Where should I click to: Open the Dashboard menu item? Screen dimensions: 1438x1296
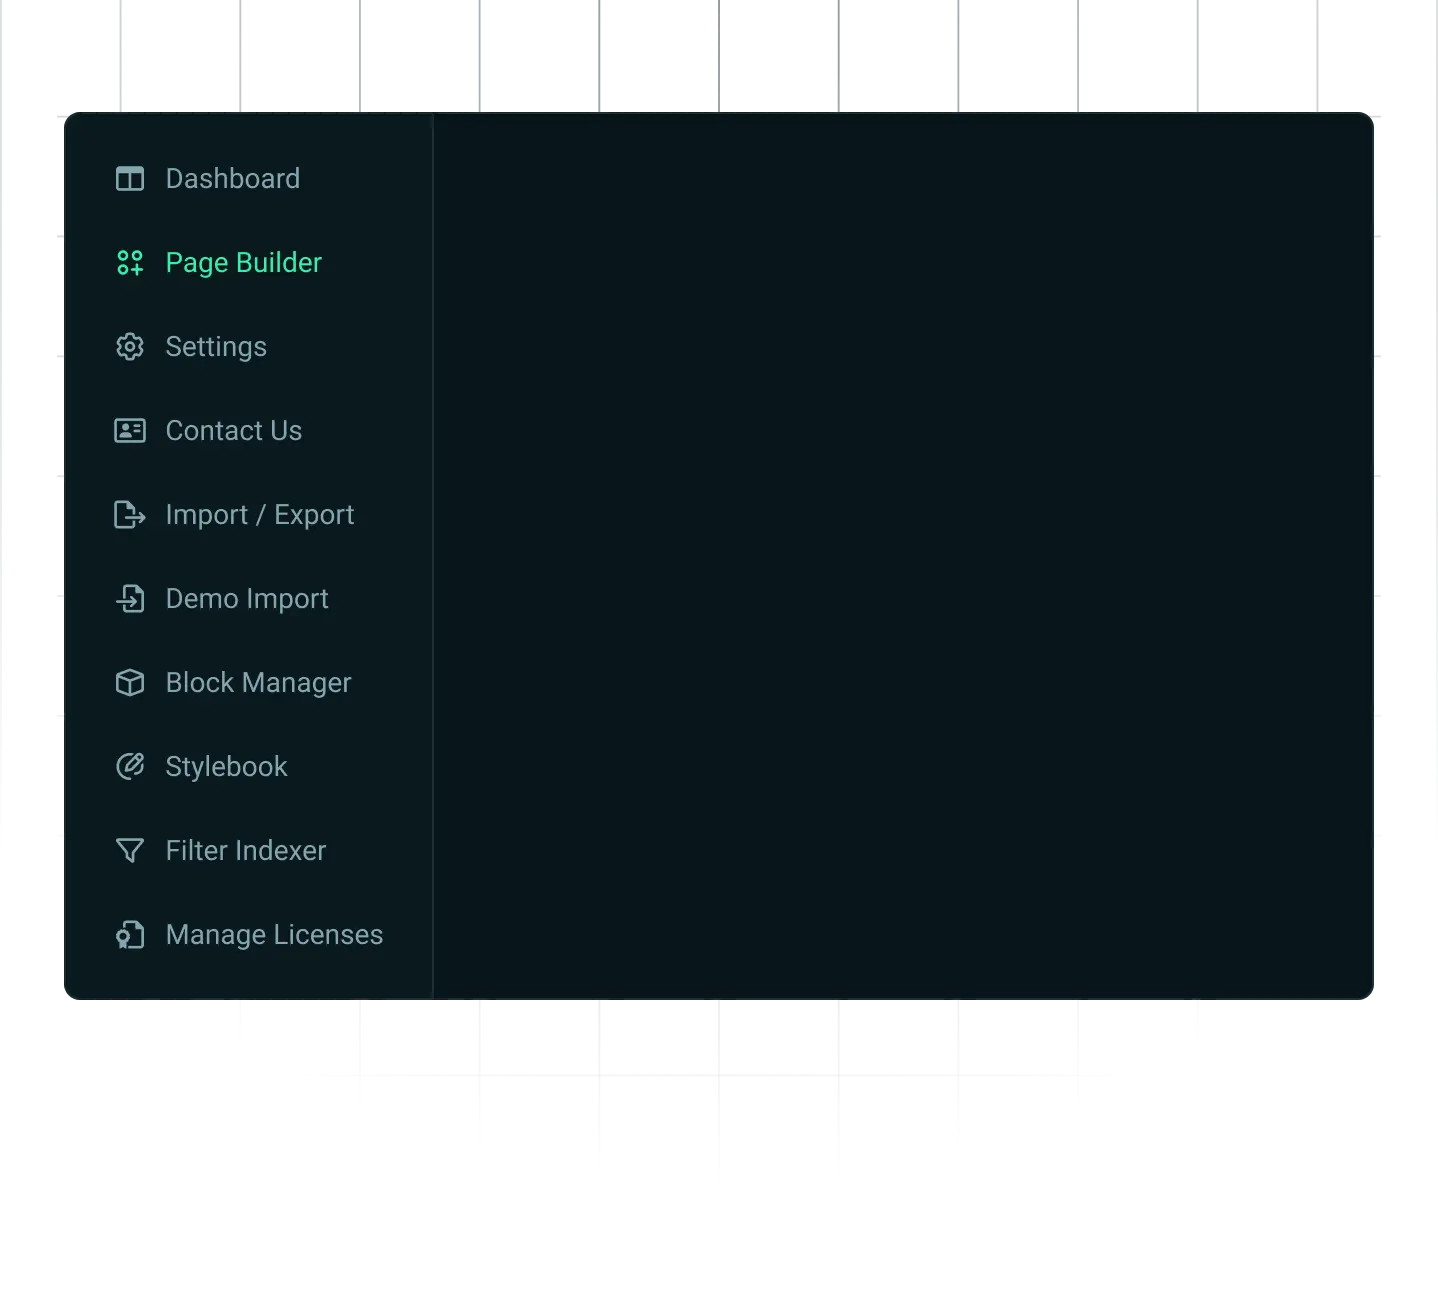(232, 179)
